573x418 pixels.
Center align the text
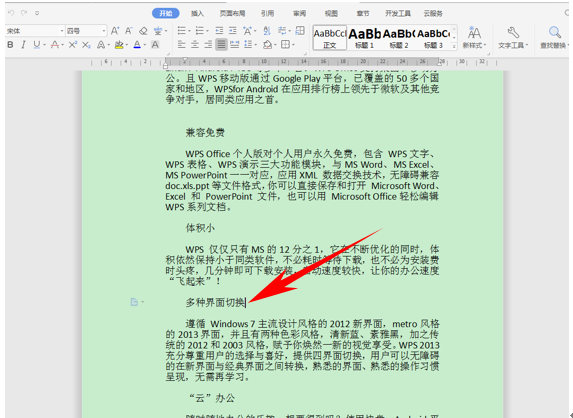(x=195, y=45)
